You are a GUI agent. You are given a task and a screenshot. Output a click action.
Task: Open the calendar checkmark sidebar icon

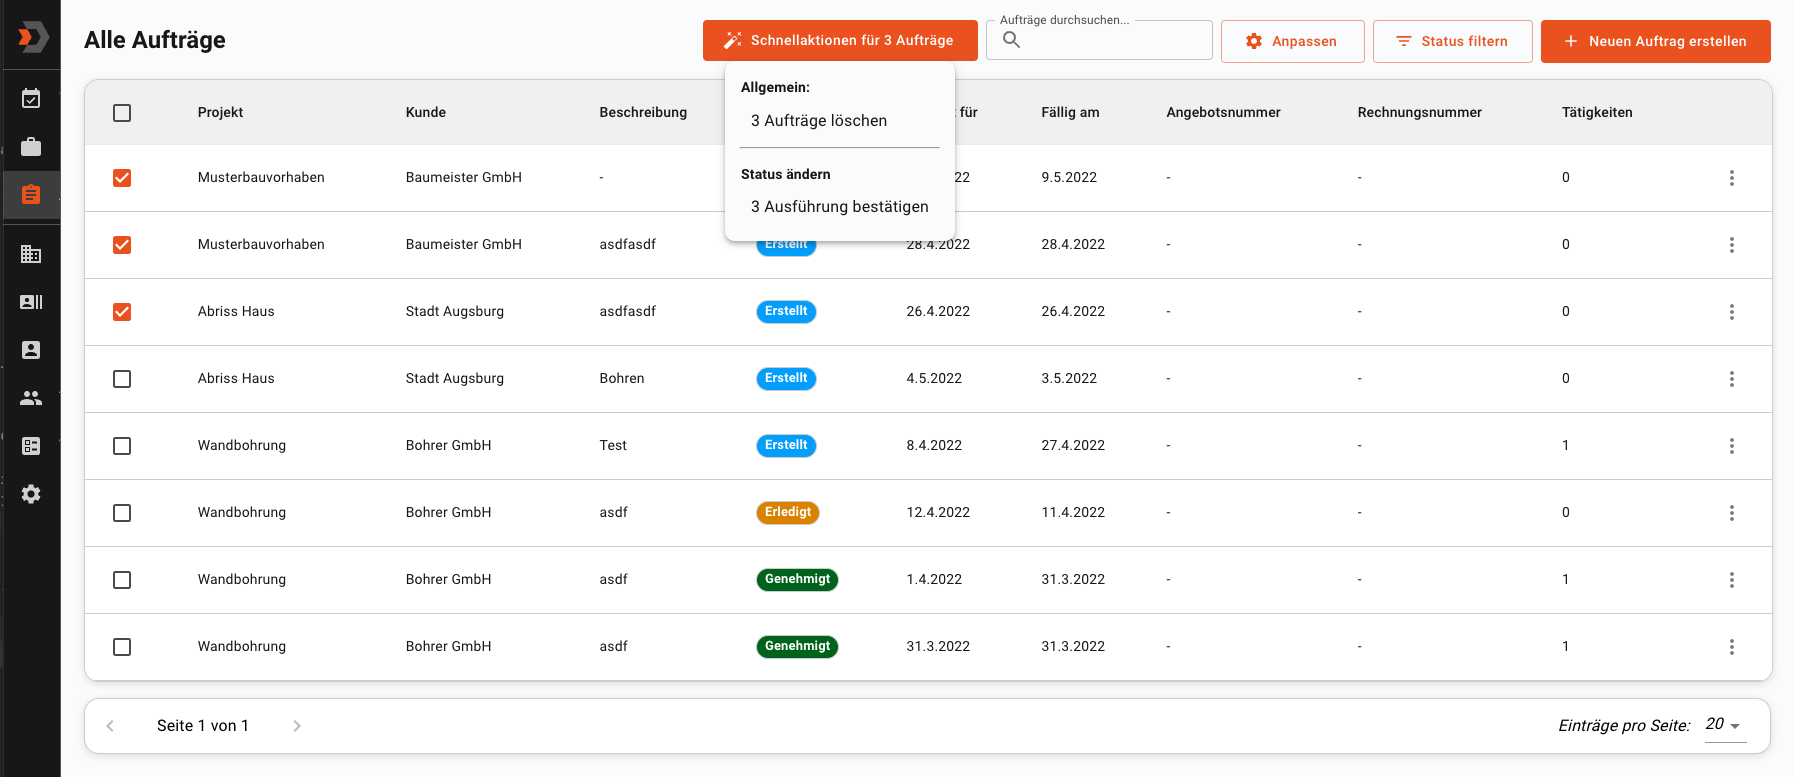click(x=31, y=98)
